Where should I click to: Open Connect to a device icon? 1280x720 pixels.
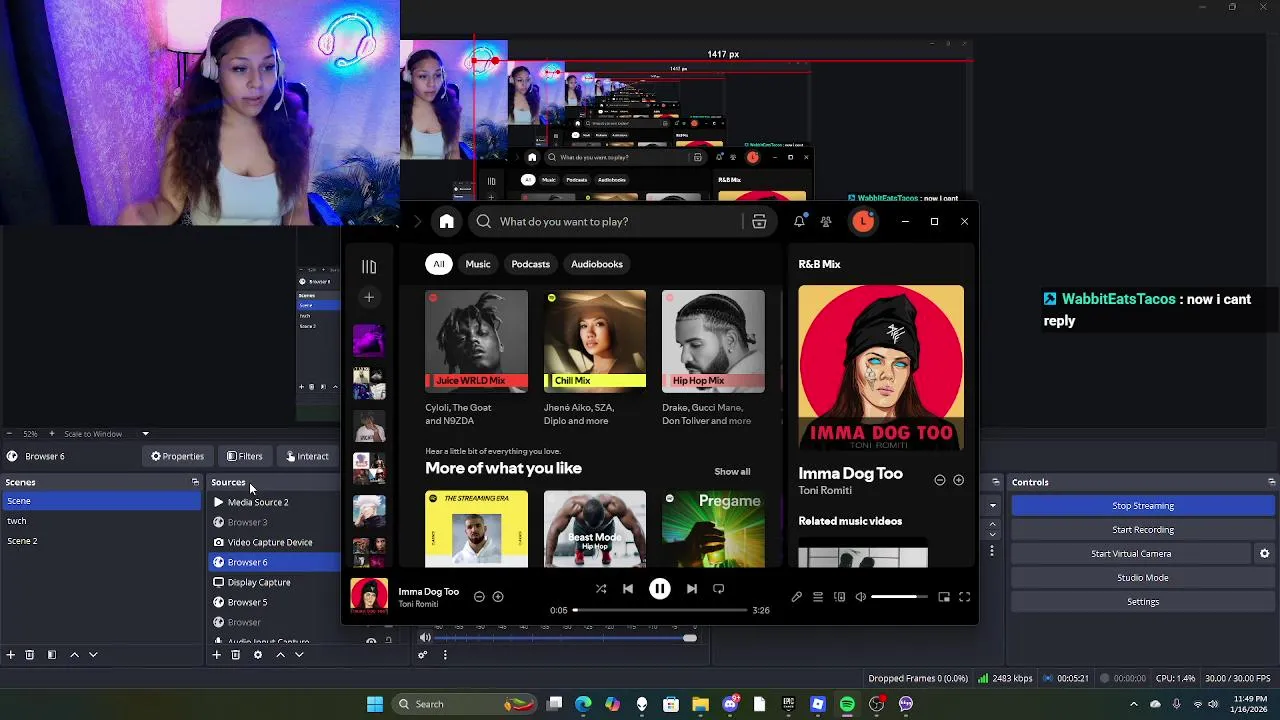click(840, 597)
